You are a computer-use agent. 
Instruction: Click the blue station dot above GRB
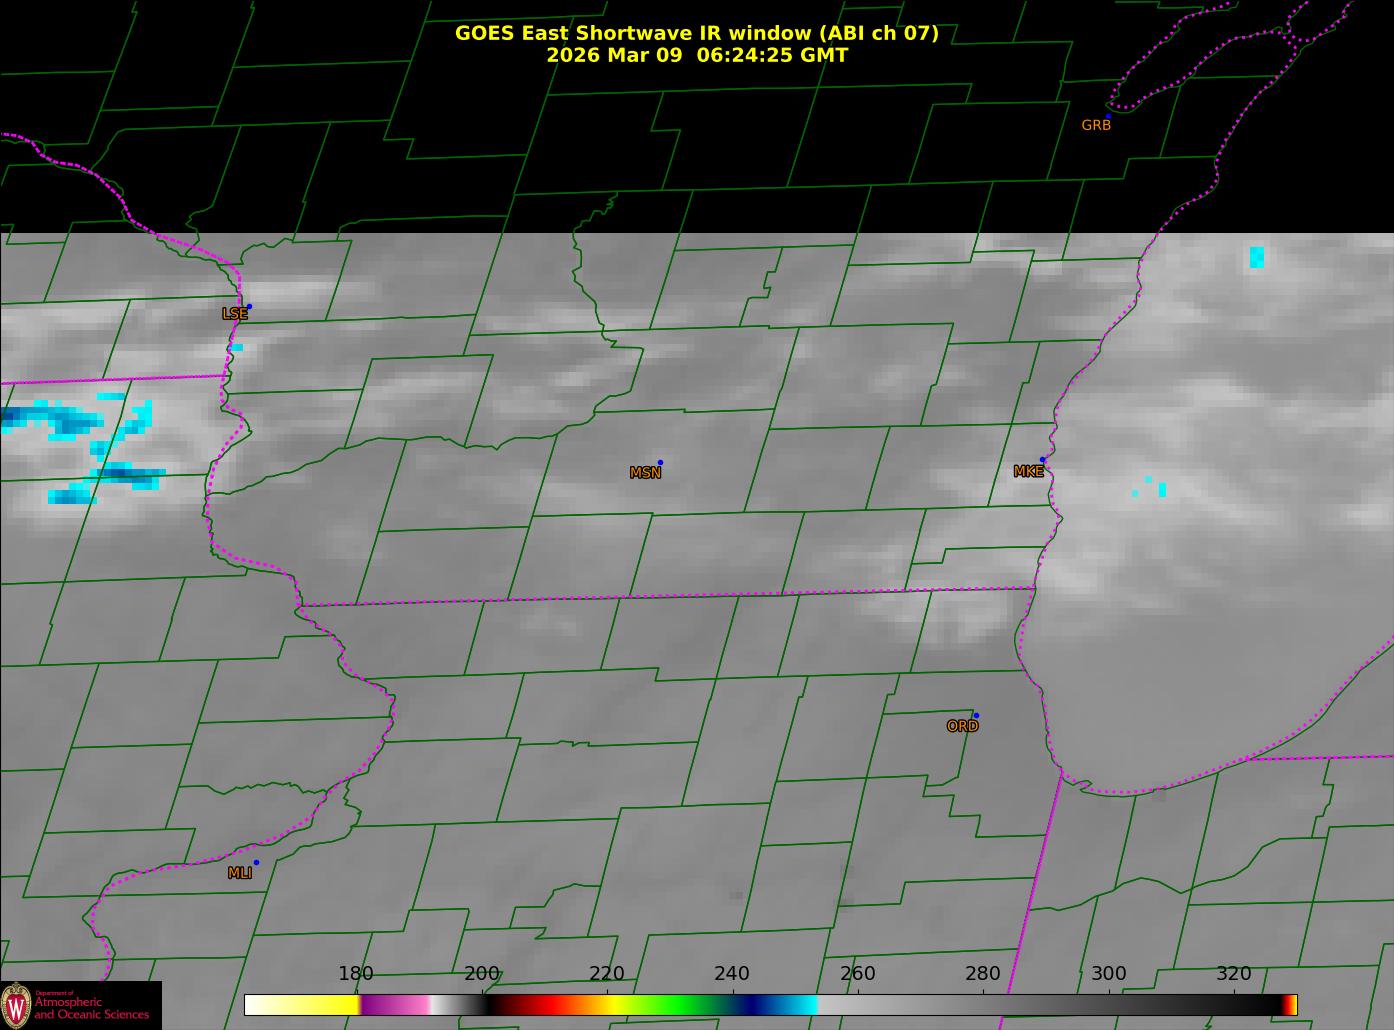(x=1108, y=116)
